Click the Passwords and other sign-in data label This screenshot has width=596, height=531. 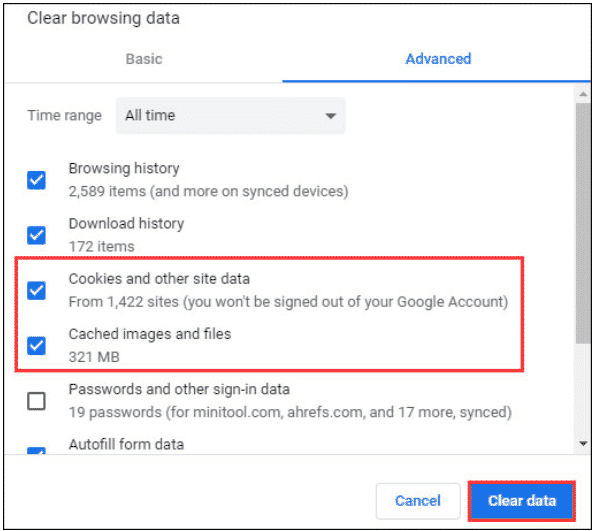179,389
